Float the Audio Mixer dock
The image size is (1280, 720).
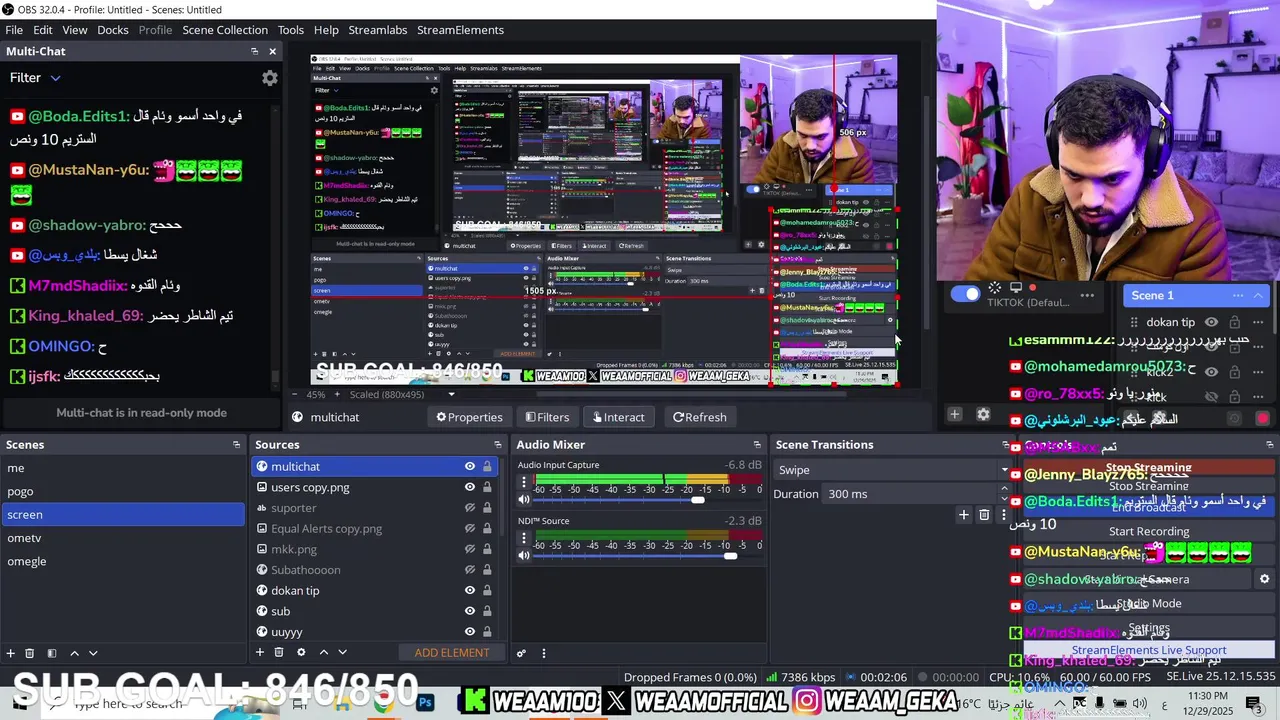[757, 445]
